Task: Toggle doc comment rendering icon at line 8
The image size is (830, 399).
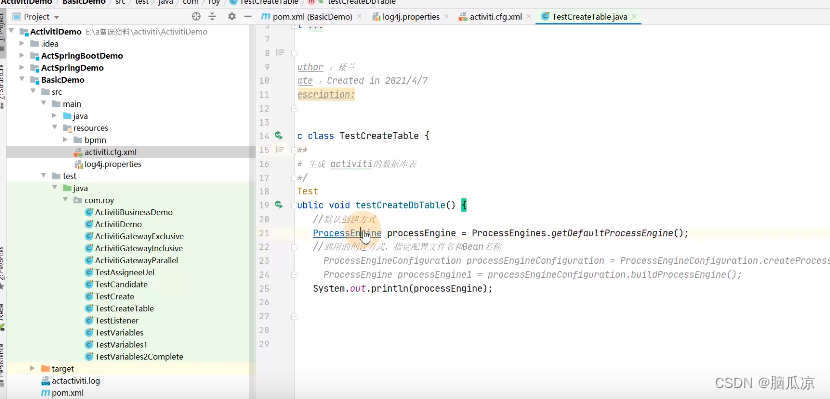Action: [280, 52]
